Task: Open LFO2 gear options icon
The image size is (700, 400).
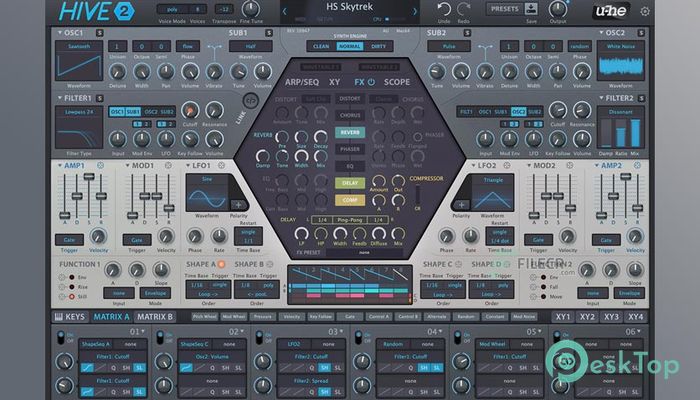Action: click(507, 165)
